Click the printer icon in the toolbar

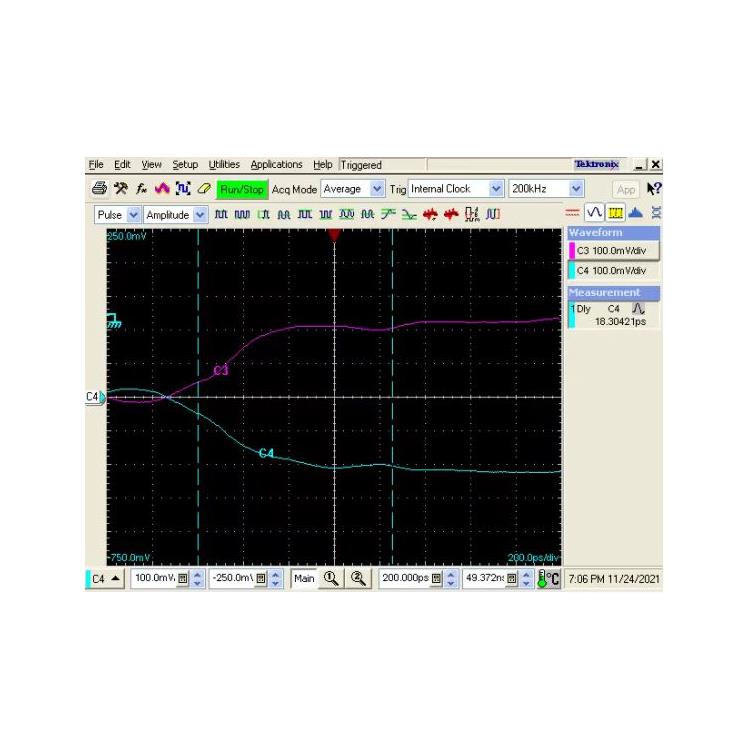(99, 188)
